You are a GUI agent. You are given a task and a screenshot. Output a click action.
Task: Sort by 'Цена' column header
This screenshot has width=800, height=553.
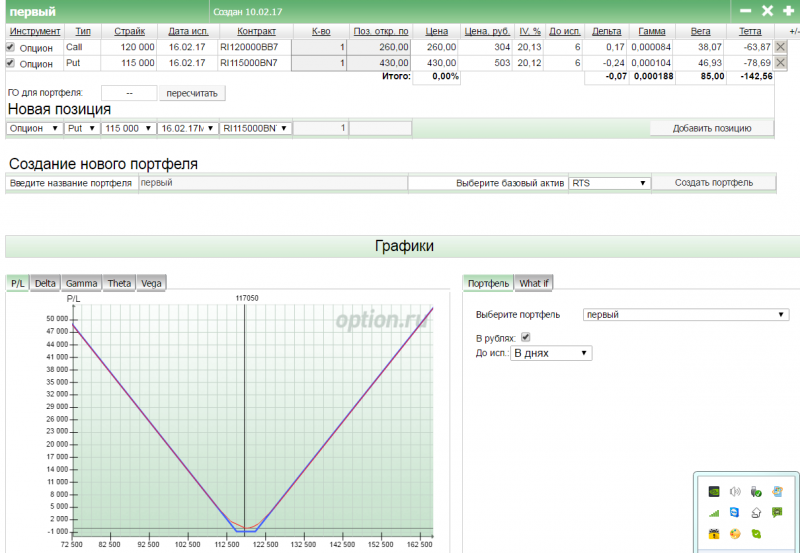[x=437, y=31]
